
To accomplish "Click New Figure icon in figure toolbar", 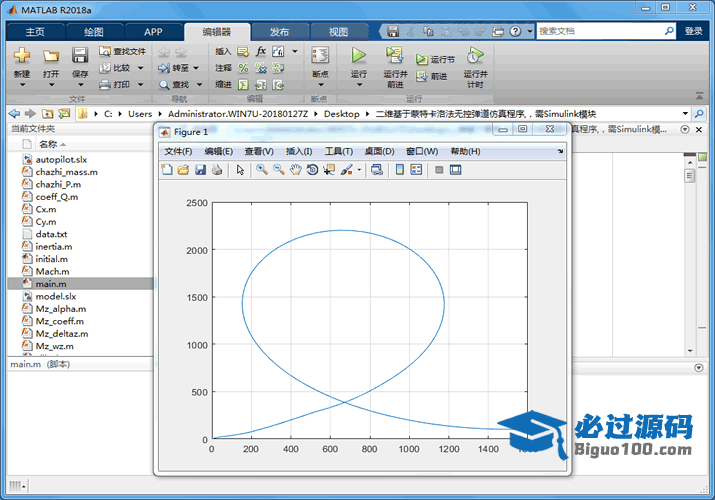I will (x=167, y=170).
